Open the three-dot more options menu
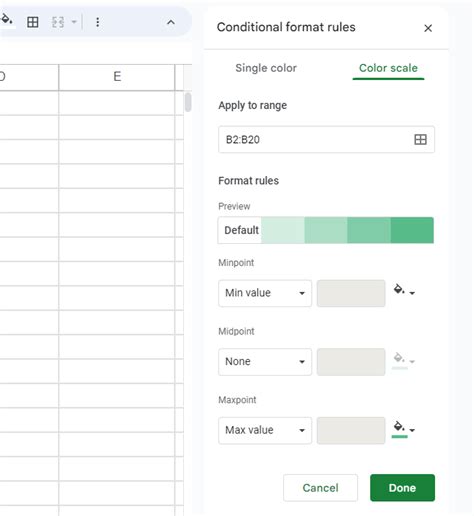The width and height of the screenshot is (474, 516). [x=97, y=22]
